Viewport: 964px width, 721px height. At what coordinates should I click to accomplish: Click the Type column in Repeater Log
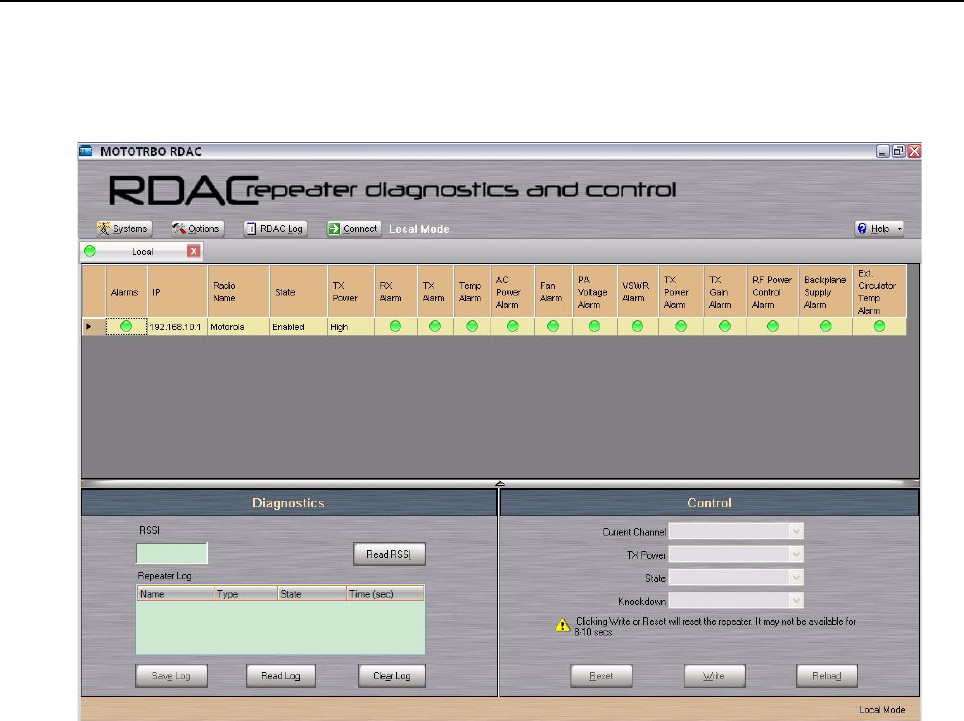pyautogui.click(x=245, y=594)
